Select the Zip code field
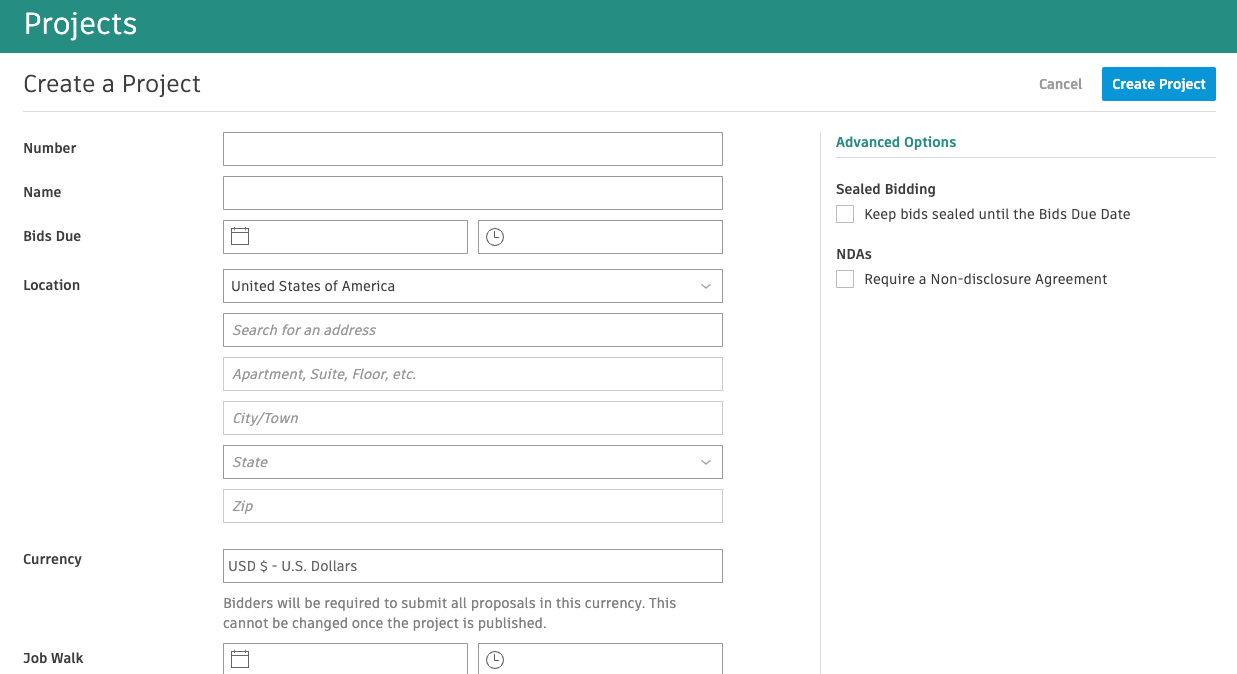The image size is (1237, 674). pyautogui.click(x=472, y=506)
